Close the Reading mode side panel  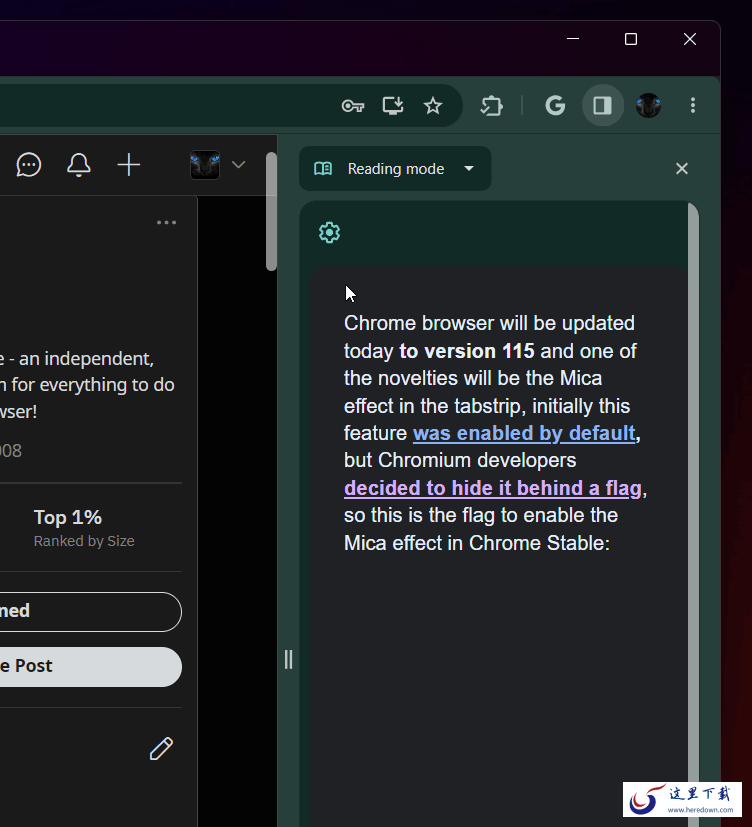pyautogui.click(x=682, y=169)
